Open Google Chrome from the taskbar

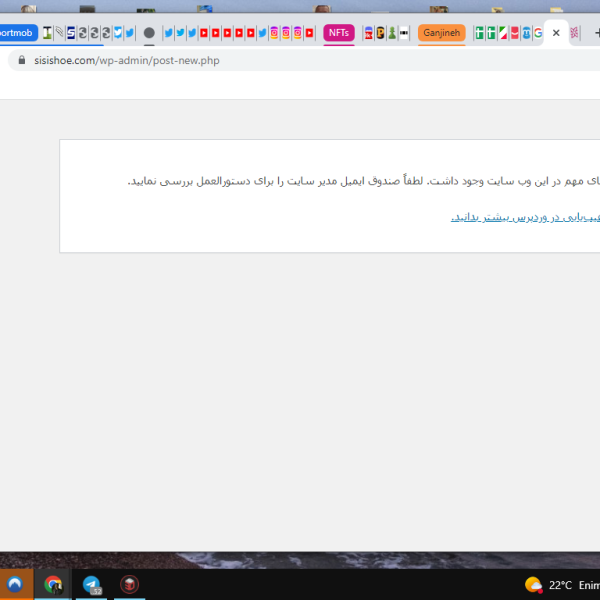(x=53, y=585)
